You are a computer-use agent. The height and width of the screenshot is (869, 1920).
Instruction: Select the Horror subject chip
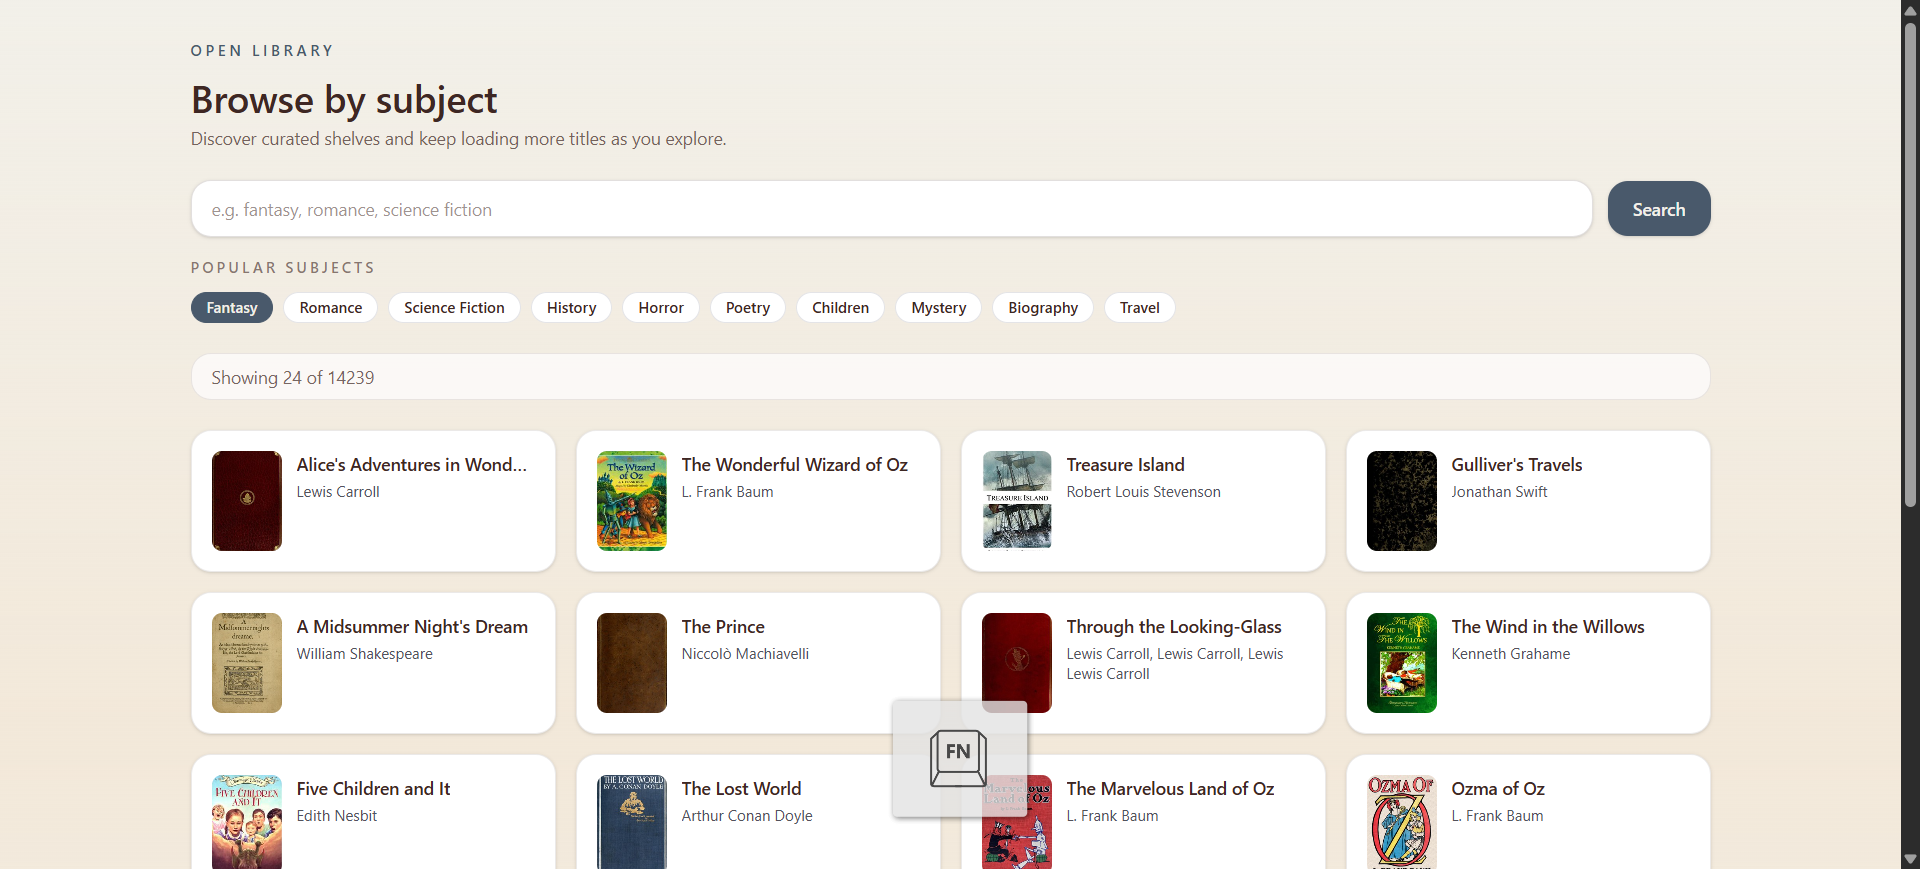661,308
